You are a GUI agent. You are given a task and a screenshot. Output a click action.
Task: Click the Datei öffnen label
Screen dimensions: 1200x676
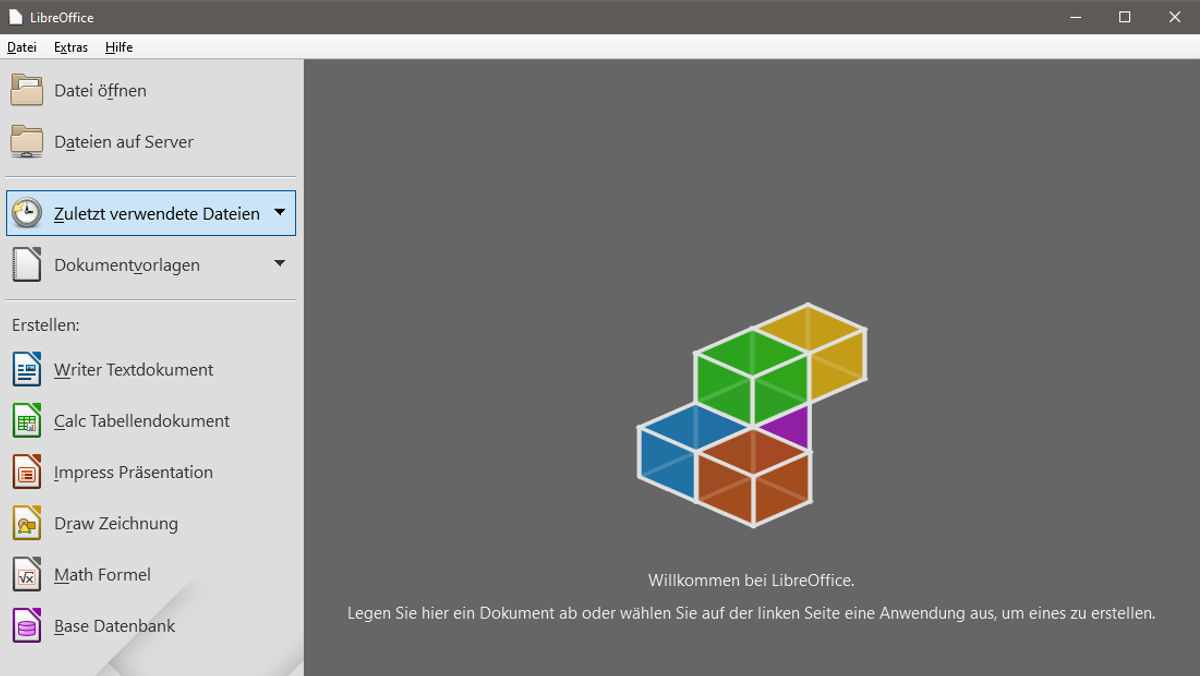click(100, 91)
